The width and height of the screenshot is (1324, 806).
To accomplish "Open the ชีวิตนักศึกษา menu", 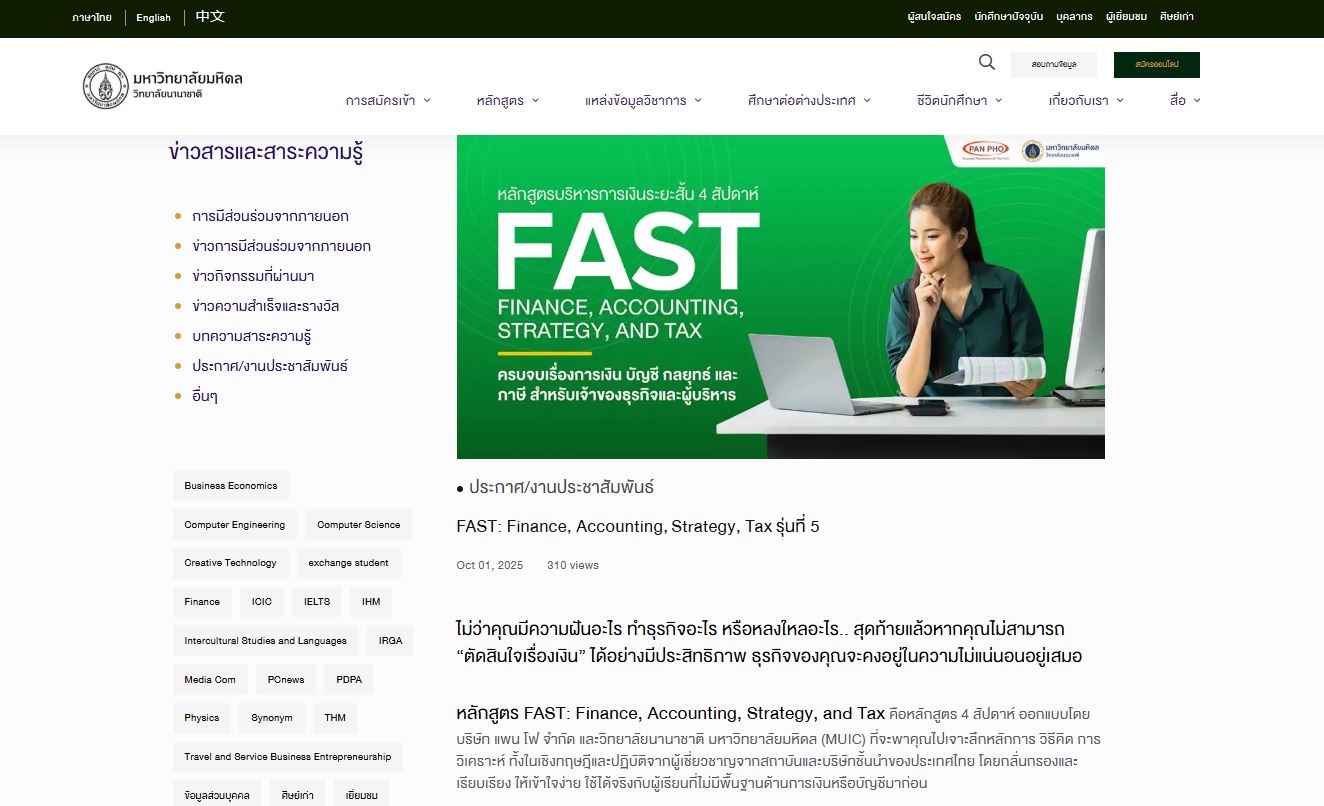I will point(959,100).
